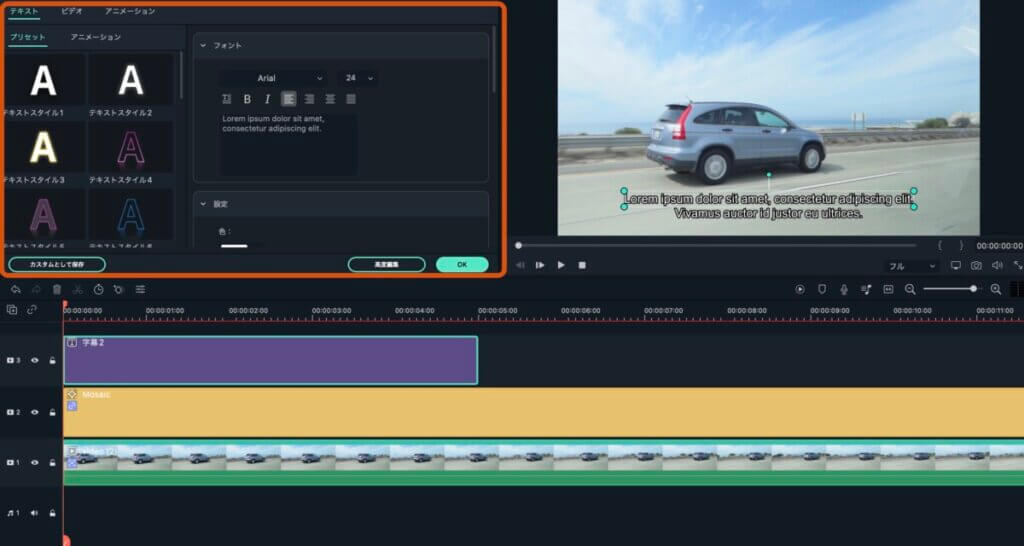
Task: Align the subtitle text to the left
Action: [x=289, y=99]
